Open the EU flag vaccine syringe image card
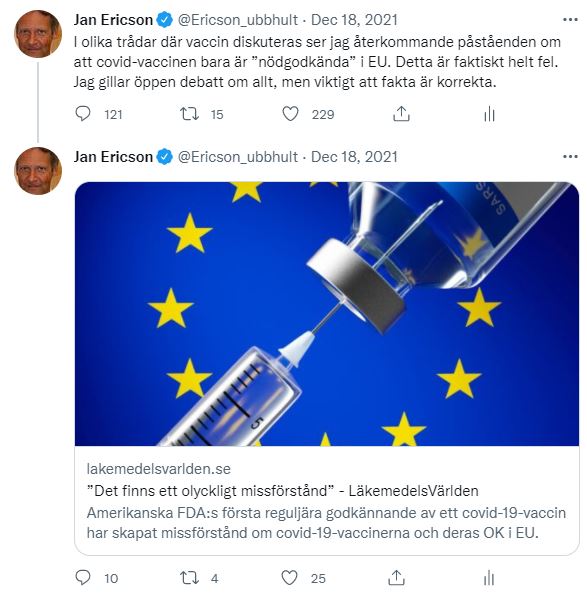The width and height of the screenshot is (587, 598). 327,314
